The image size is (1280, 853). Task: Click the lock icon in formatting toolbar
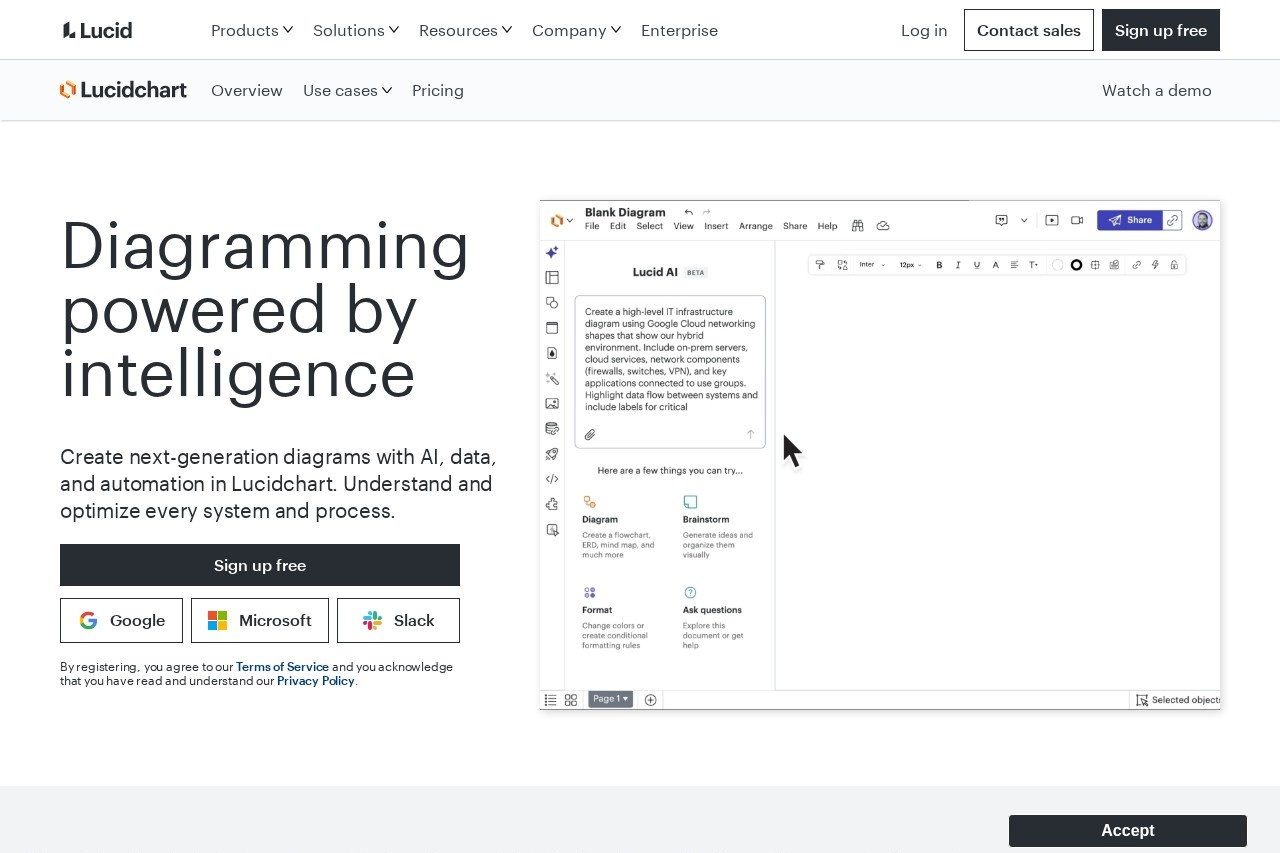coord(1173,264)
